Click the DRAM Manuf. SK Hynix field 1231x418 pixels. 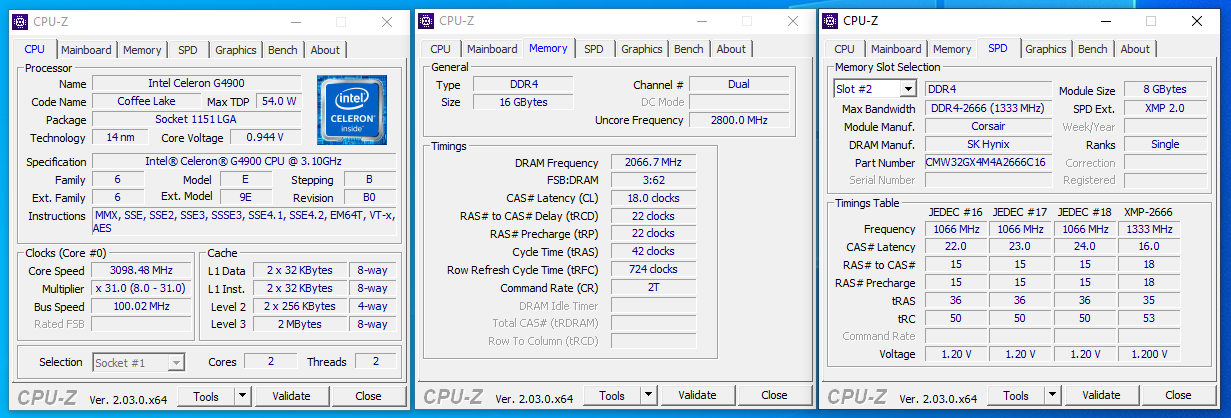point(988,145)
